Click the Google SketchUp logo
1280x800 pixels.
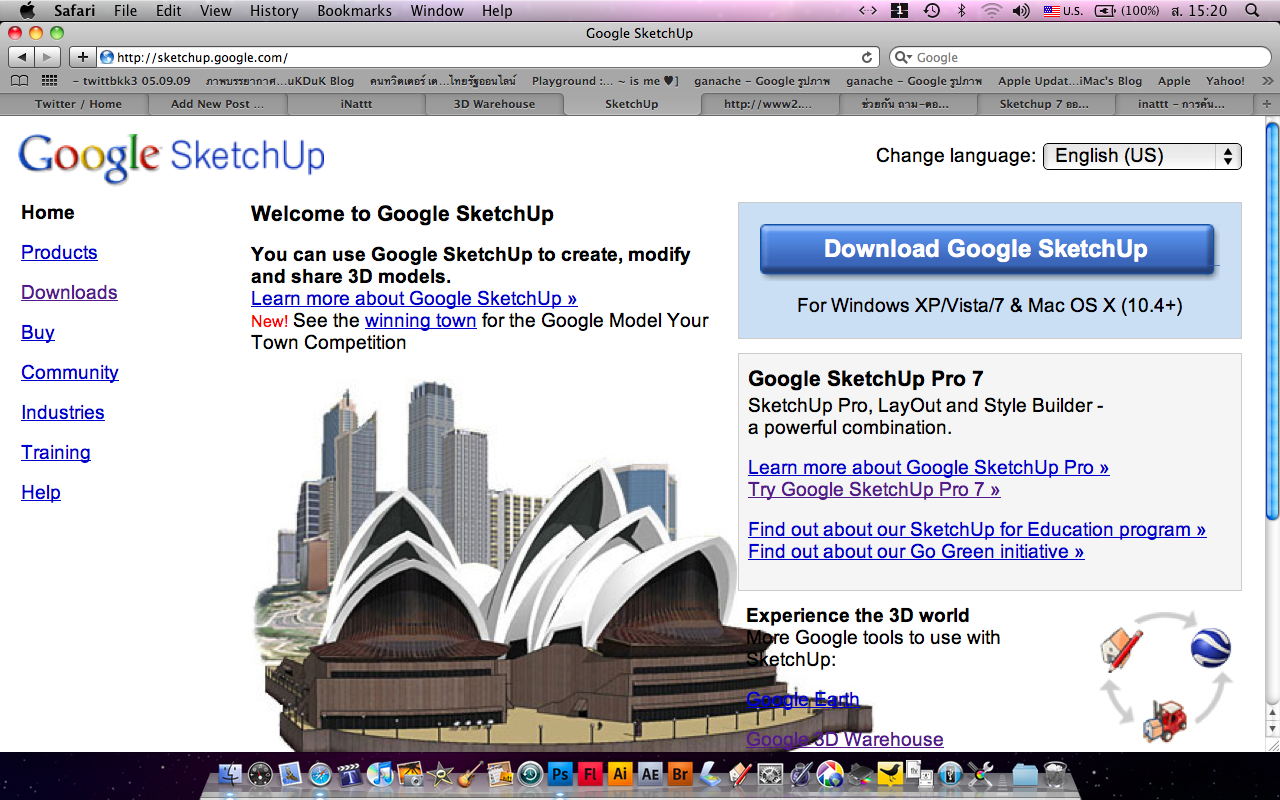pos(171,157)
